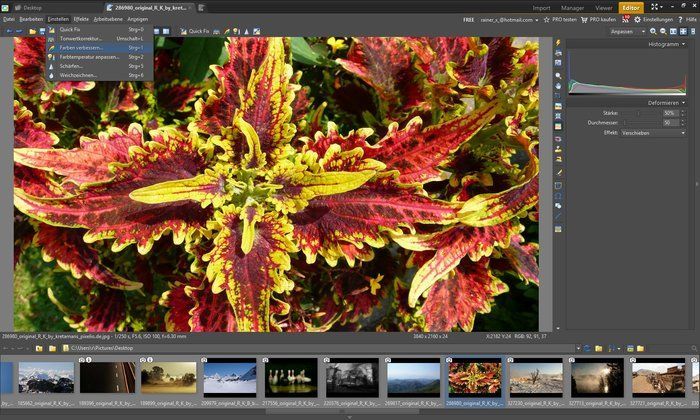700x420 pixels.
Task: Switch to the Import module tab
Action: pyautogui.click(x=541, y=8)
